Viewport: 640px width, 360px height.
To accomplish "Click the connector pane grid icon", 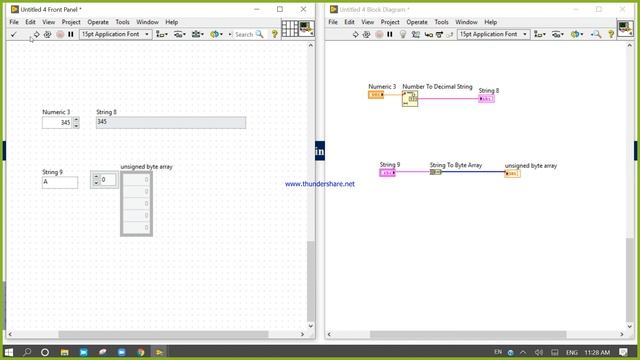I will 289,29.
